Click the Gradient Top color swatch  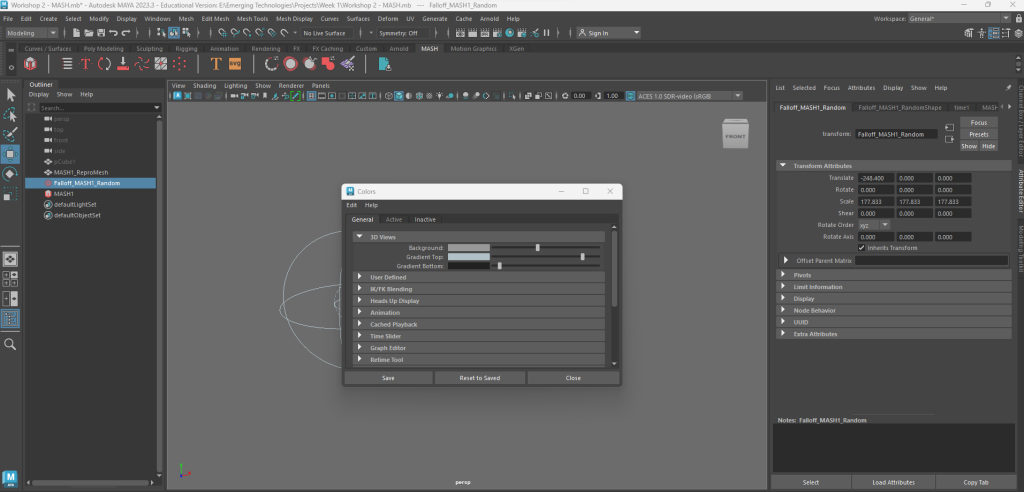pyautogui.click(x=468, y=257)
